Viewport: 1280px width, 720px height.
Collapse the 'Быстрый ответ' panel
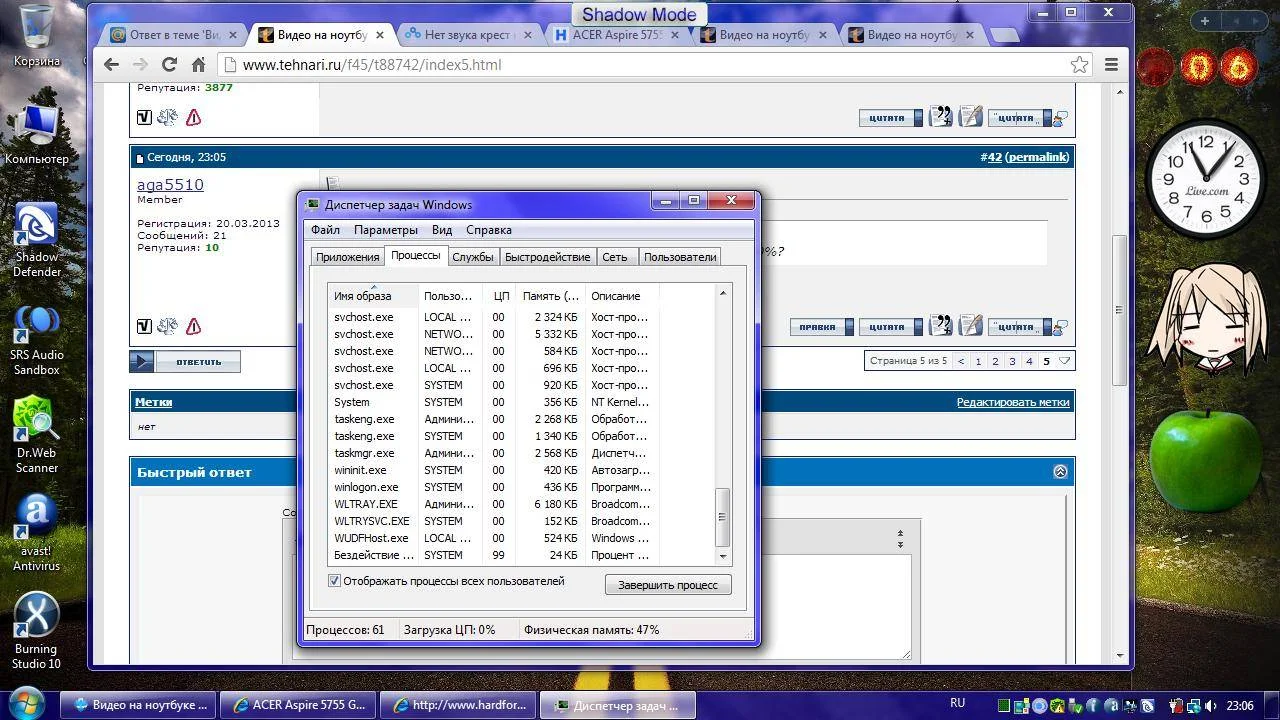click(1060, 472)
